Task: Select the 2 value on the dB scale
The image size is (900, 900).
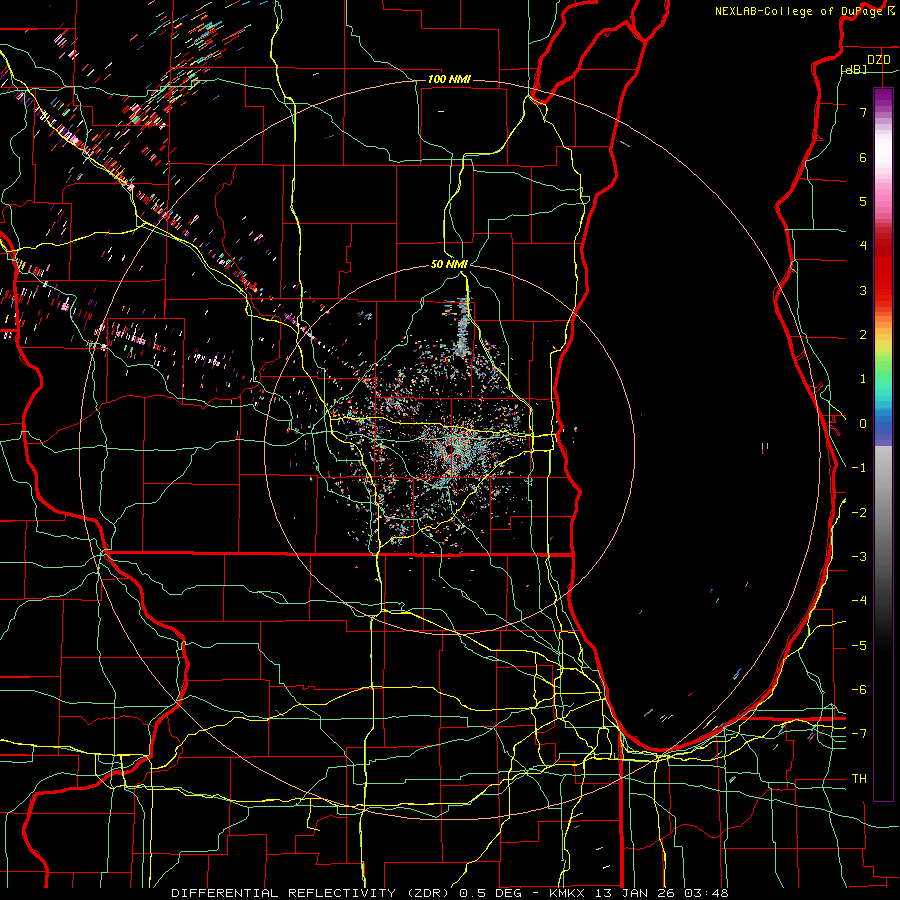Action: pos(863,335)
